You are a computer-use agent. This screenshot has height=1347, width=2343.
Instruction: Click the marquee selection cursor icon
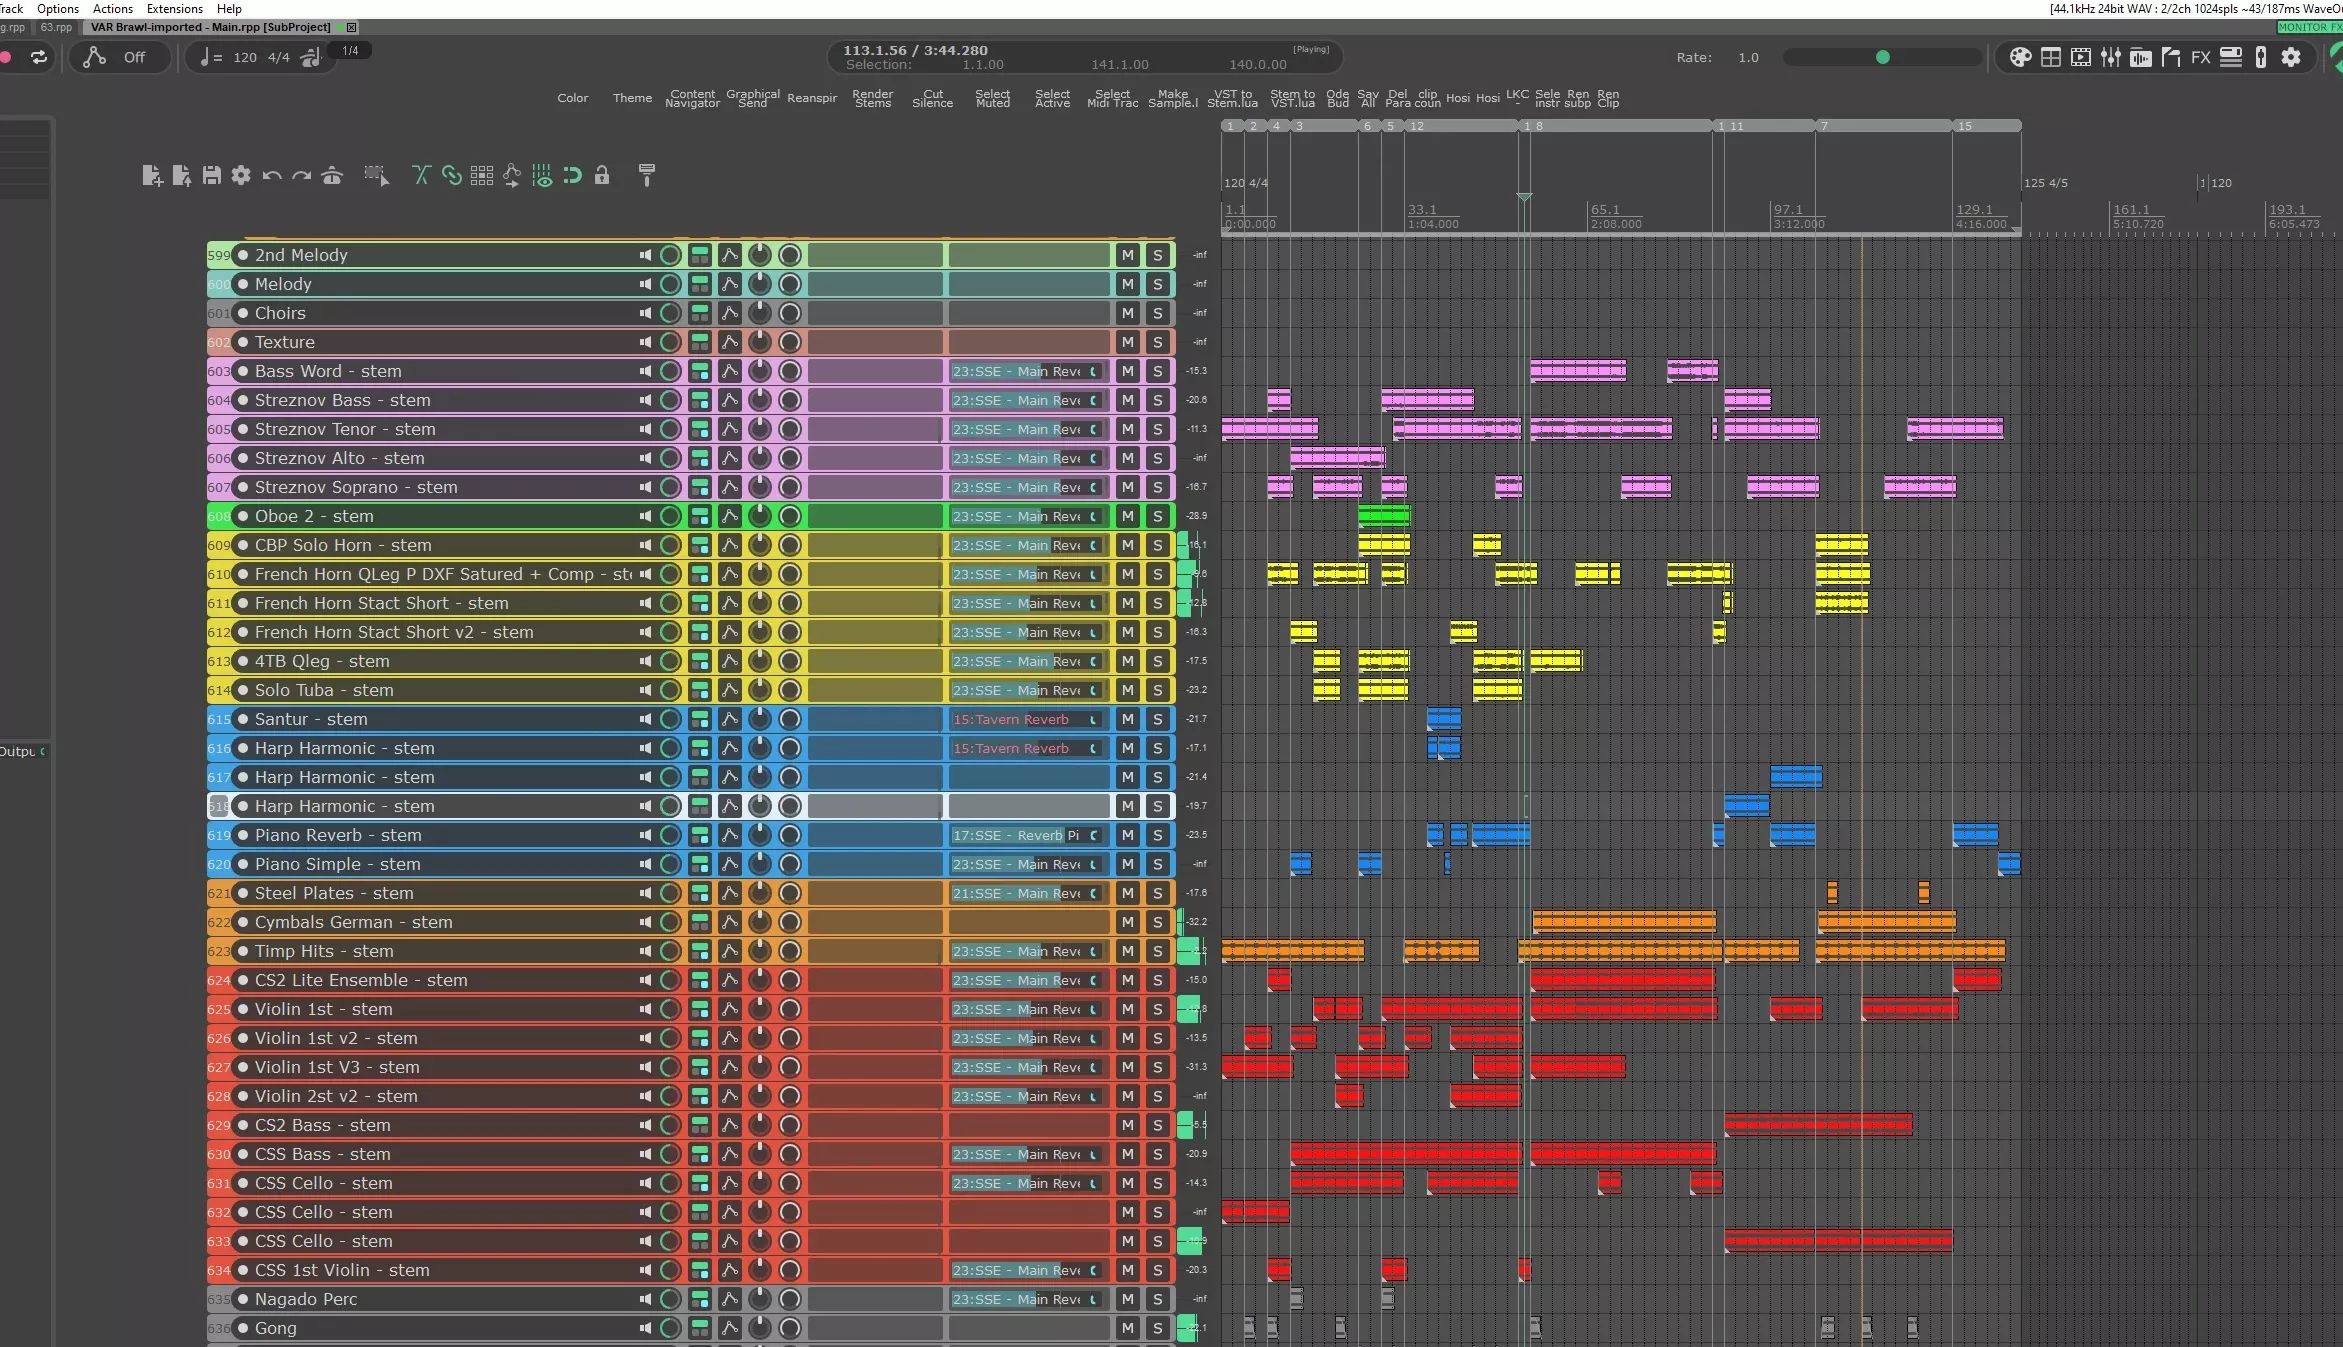point(376,176)
